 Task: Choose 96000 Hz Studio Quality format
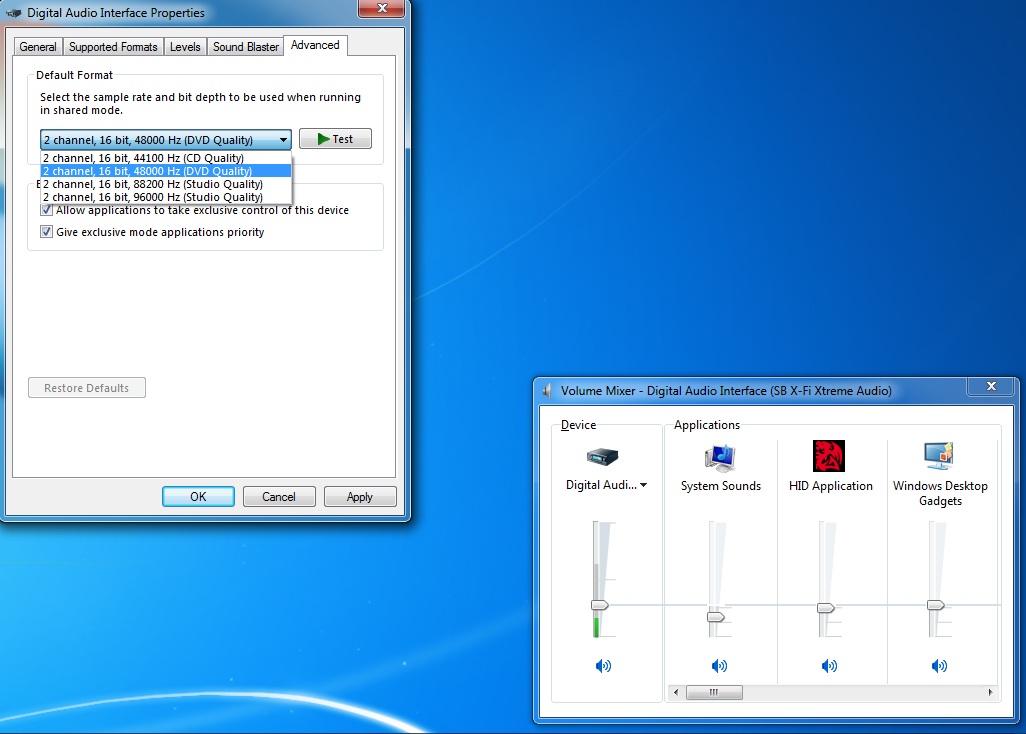(x=152, y=197)
